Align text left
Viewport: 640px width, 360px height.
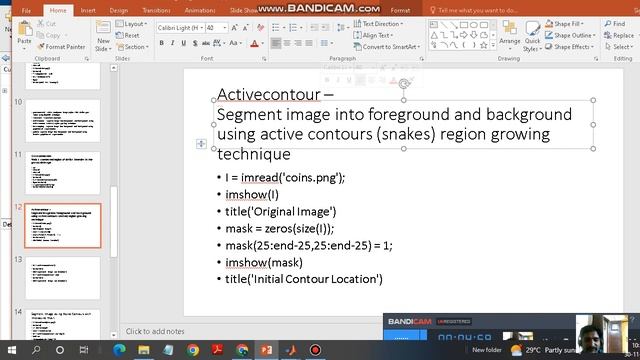[x=276, y=43]
